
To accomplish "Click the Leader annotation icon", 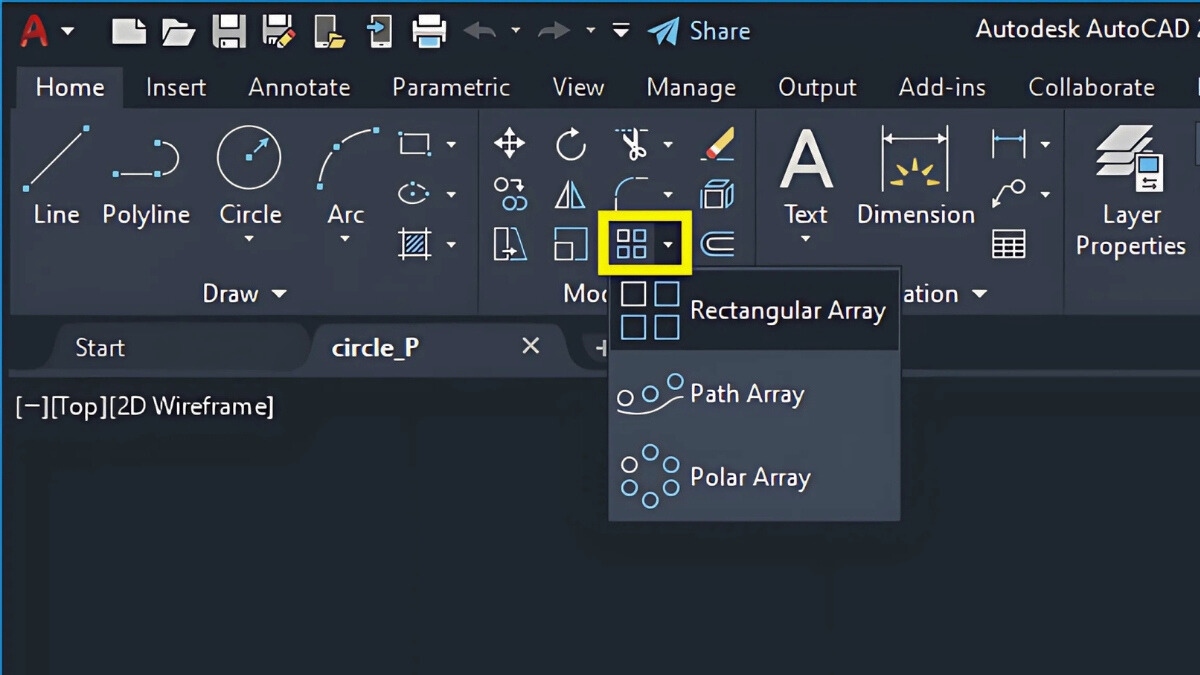I will (1010, 194).
